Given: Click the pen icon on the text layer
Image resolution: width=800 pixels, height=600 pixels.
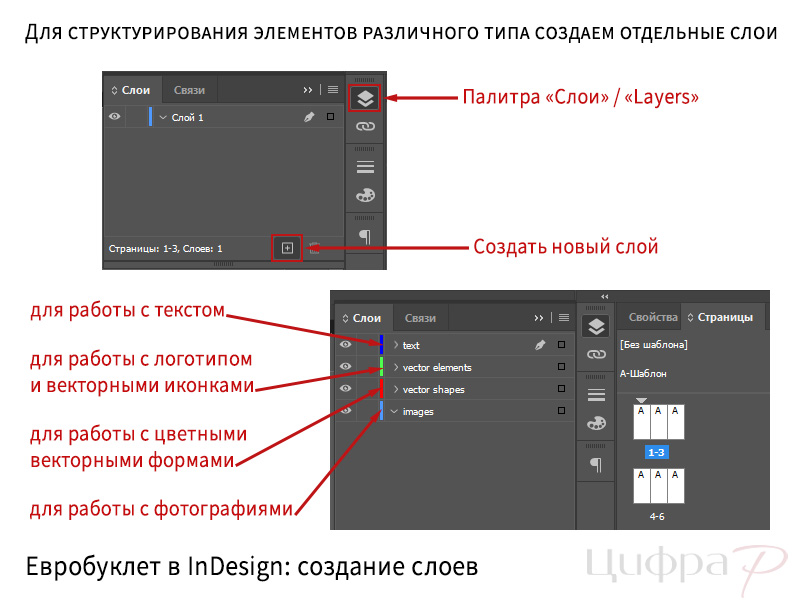Looking at the screenshot, I should point(540,345).
